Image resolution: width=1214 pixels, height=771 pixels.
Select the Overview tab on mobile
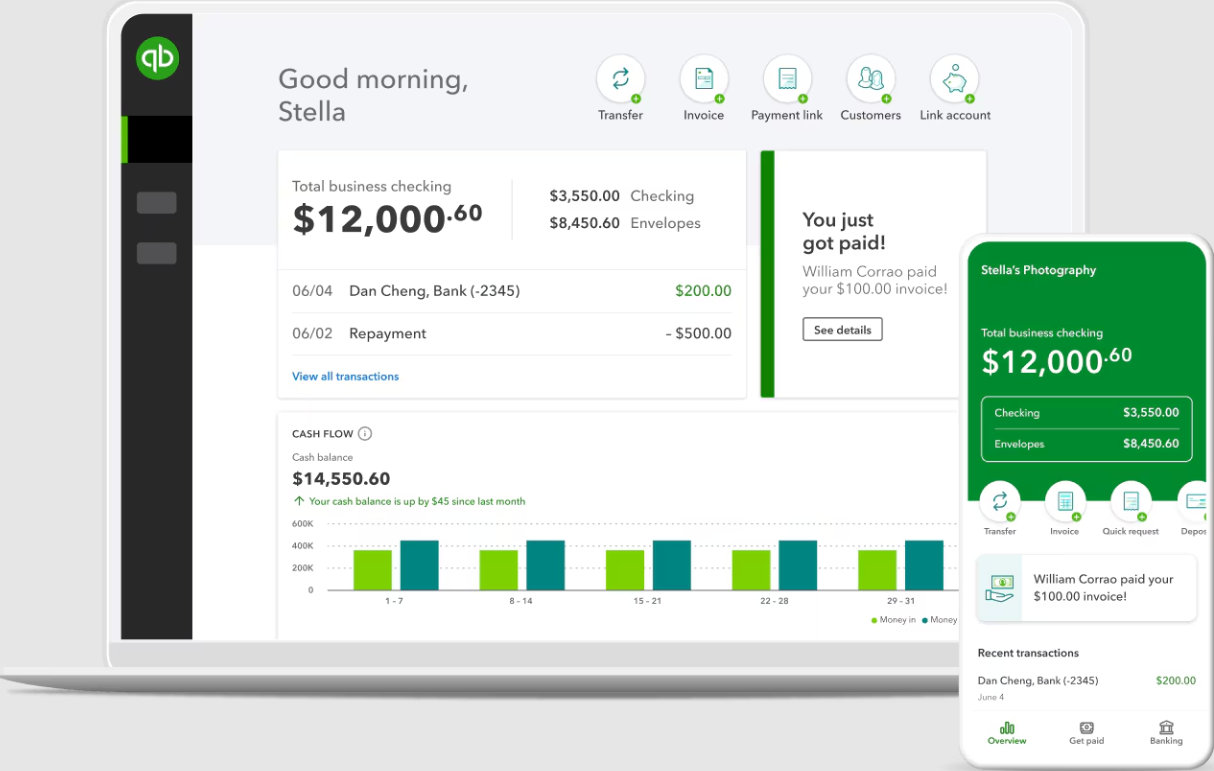click(1007, 733)
